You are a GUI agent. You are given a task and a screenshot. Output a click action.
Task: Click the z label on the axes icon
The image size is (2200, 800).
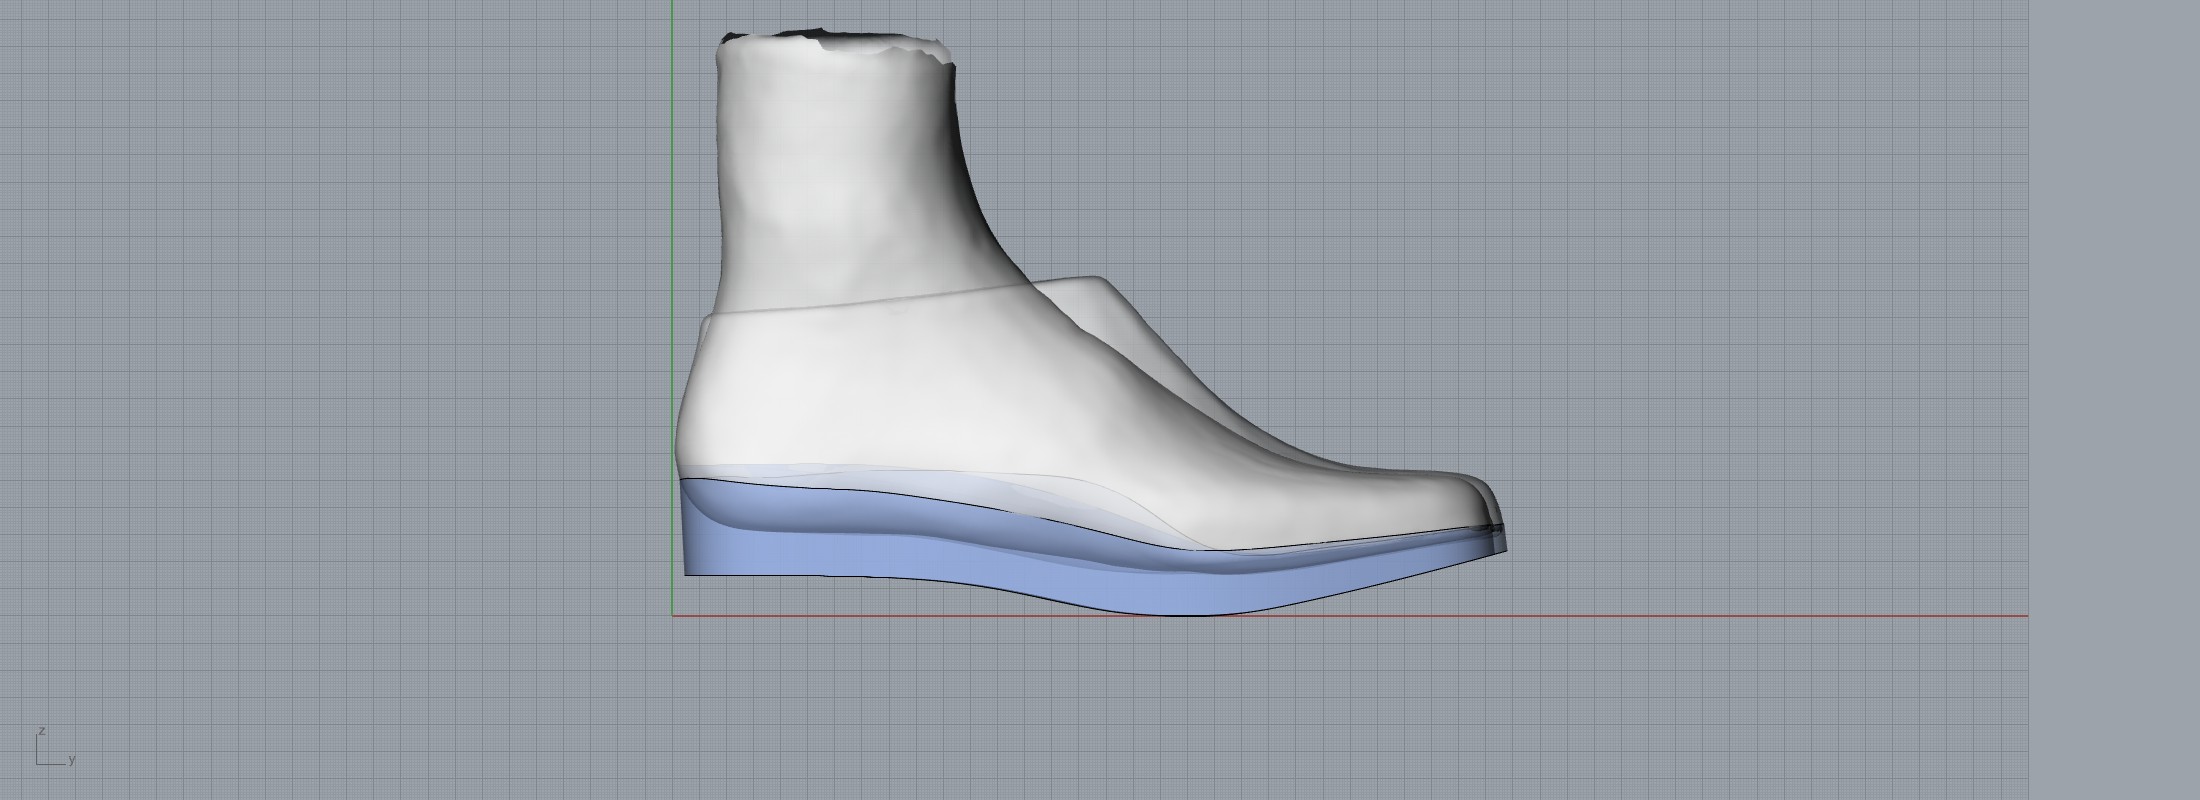(x=42, y=732)
